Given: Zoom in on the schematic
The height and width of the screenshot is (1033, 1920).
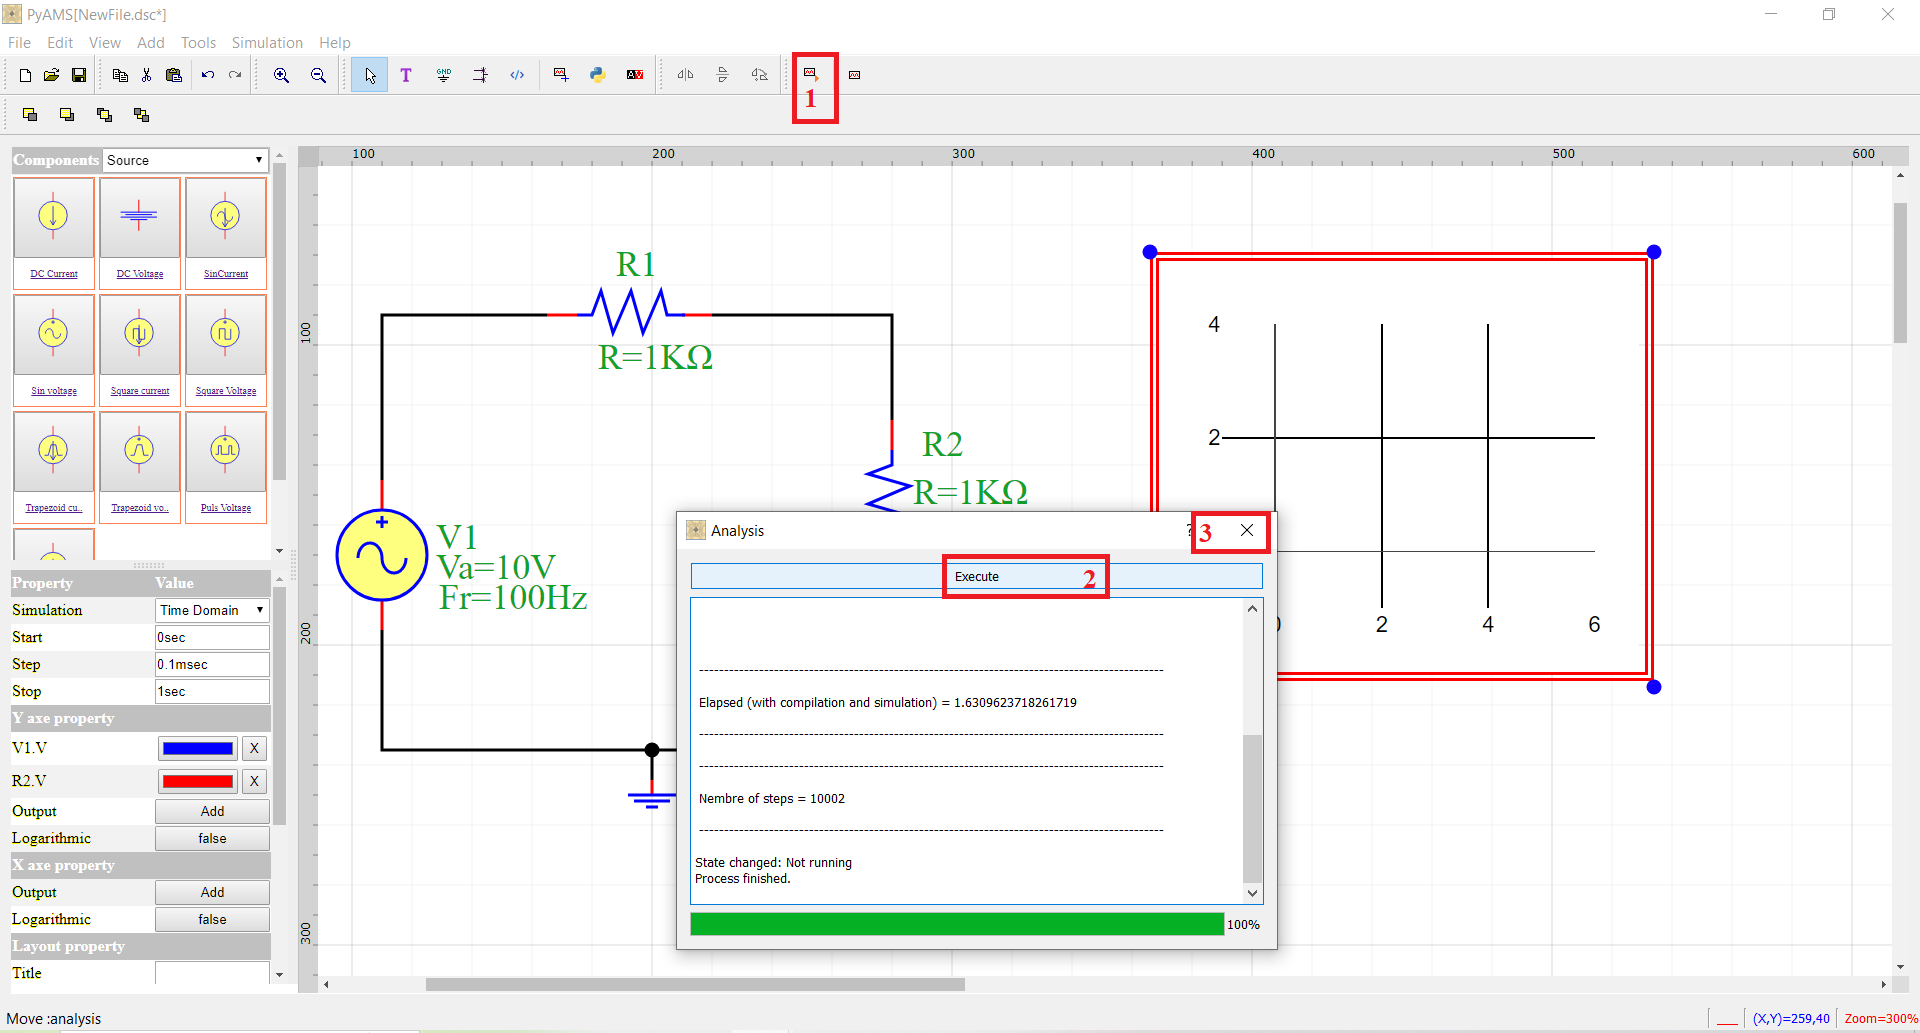Looking at the screenshot, I should pos(282,75).
